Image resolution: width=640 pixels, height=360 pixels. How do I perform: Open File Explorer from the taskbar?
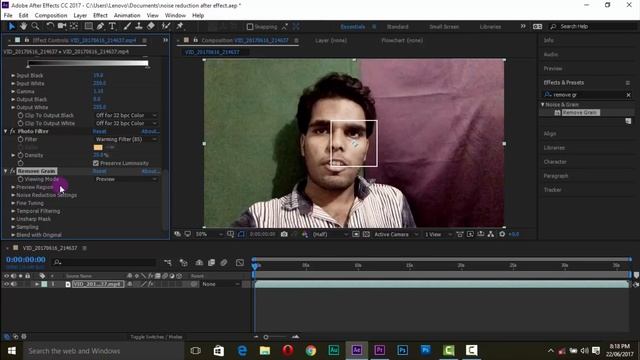coord(265,350)
